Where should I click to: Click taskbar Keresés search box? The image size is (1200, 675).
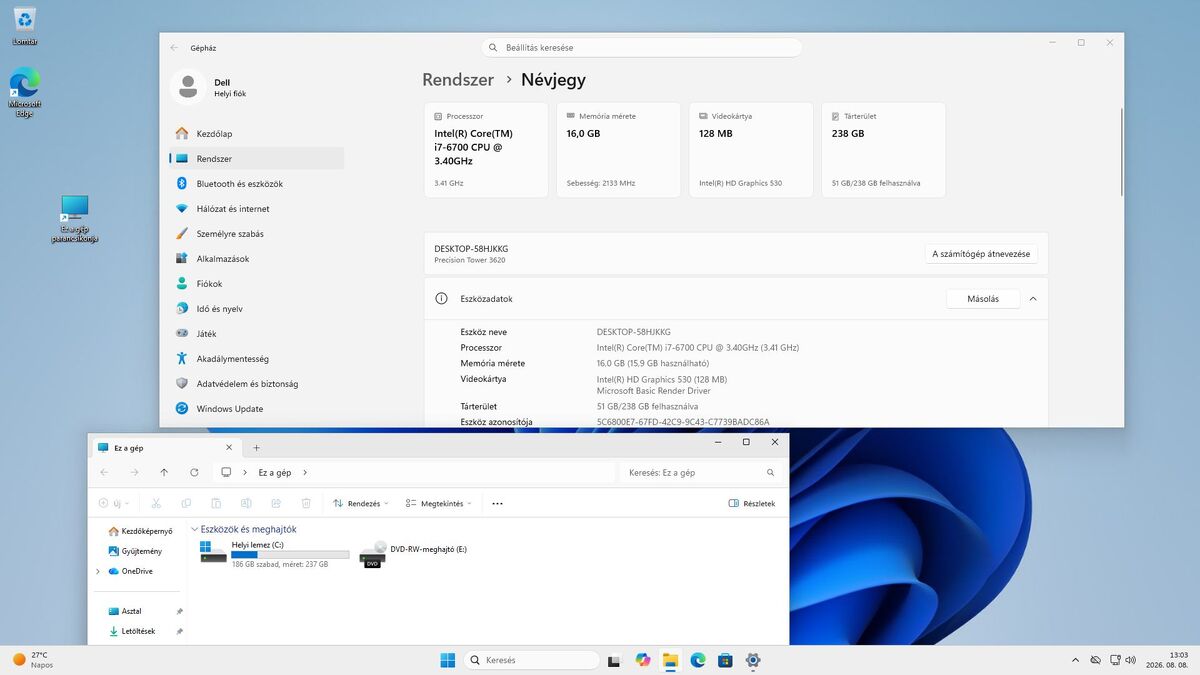point(532,660)
